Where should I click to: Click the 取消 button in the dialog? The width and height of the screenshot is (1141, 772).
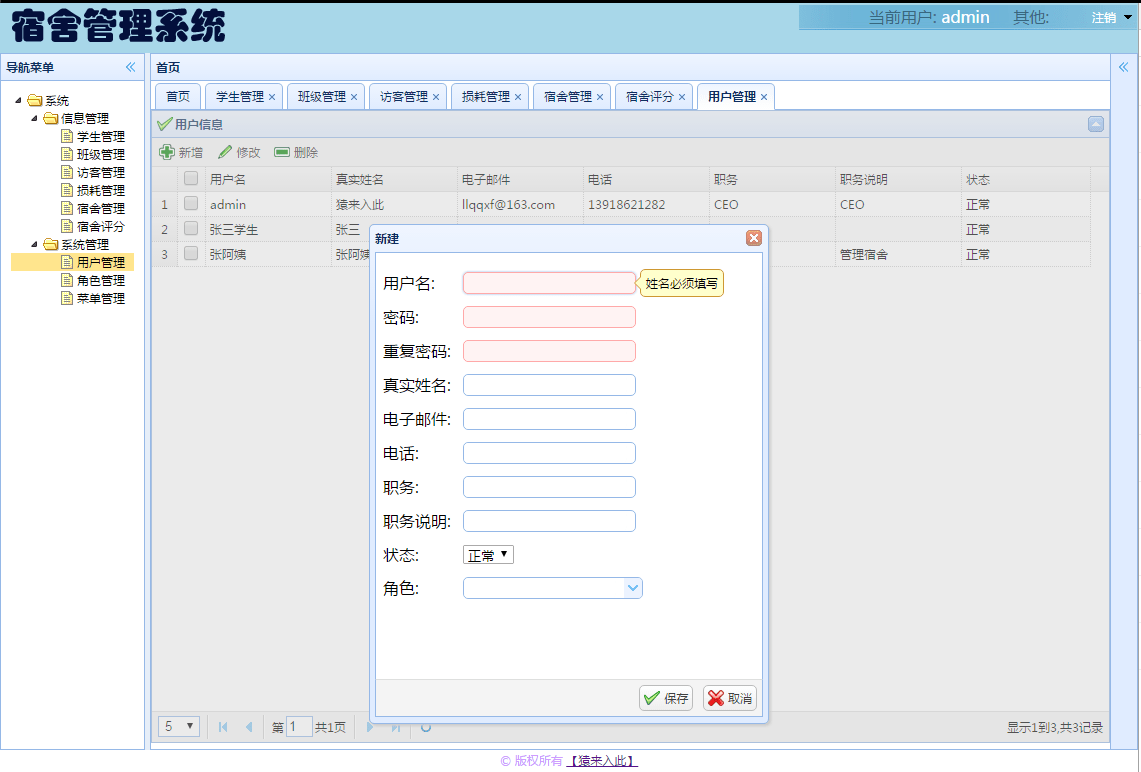[729, 697]
